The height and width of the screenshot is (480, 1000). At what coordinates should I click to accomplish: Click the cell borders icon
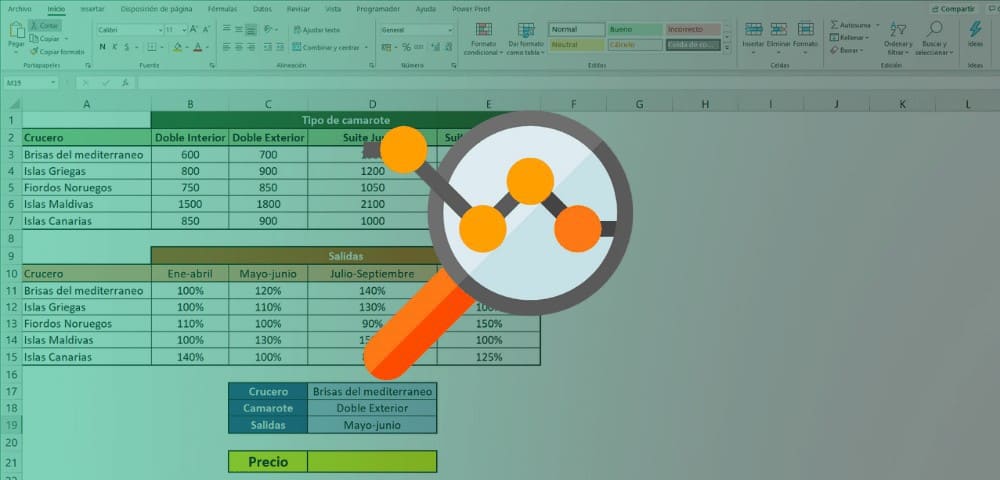tap(152, 47)
